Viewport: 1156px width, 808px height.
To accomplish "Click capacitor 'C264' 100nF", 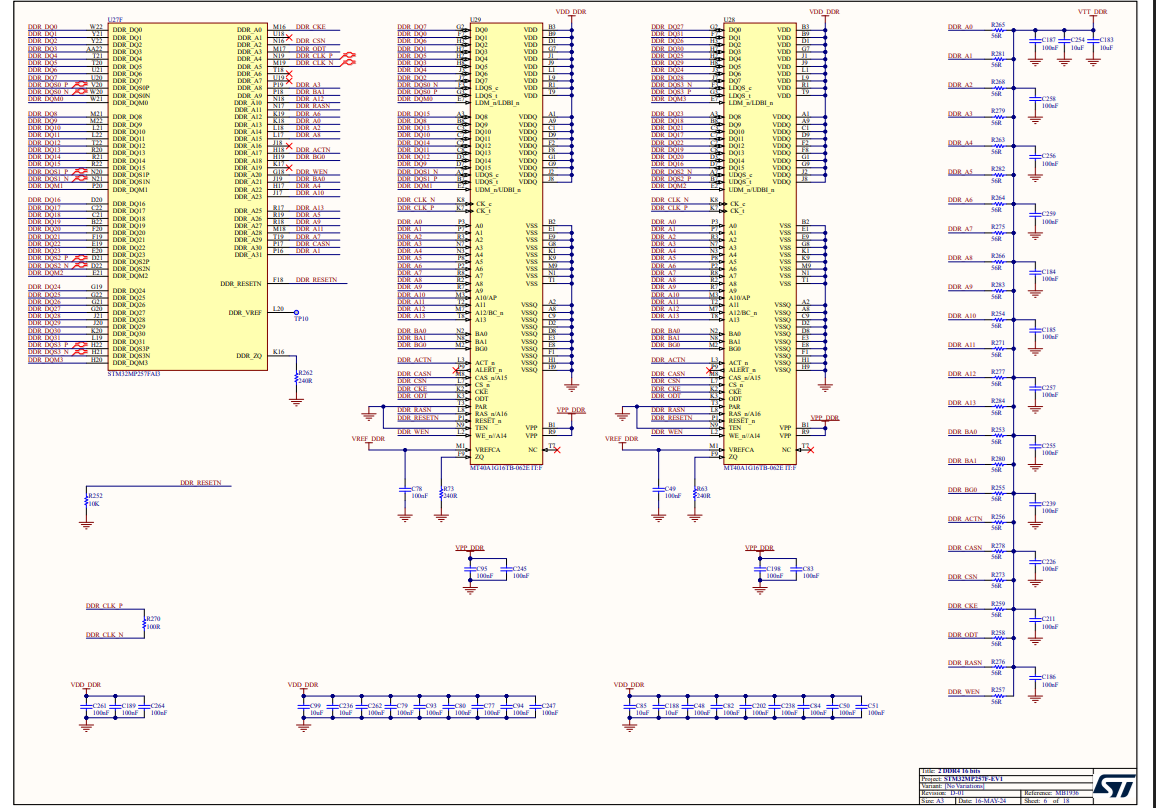I will (x=145, y=708).
